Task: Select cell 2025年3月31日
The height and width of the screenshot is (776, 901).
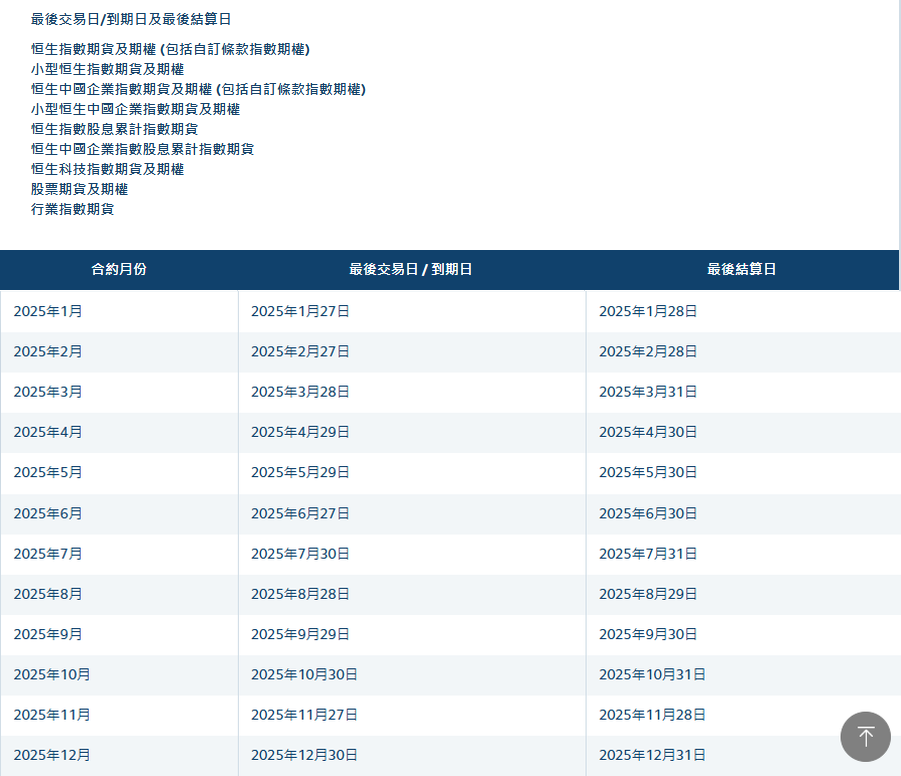Action: (x=742, y=392)
